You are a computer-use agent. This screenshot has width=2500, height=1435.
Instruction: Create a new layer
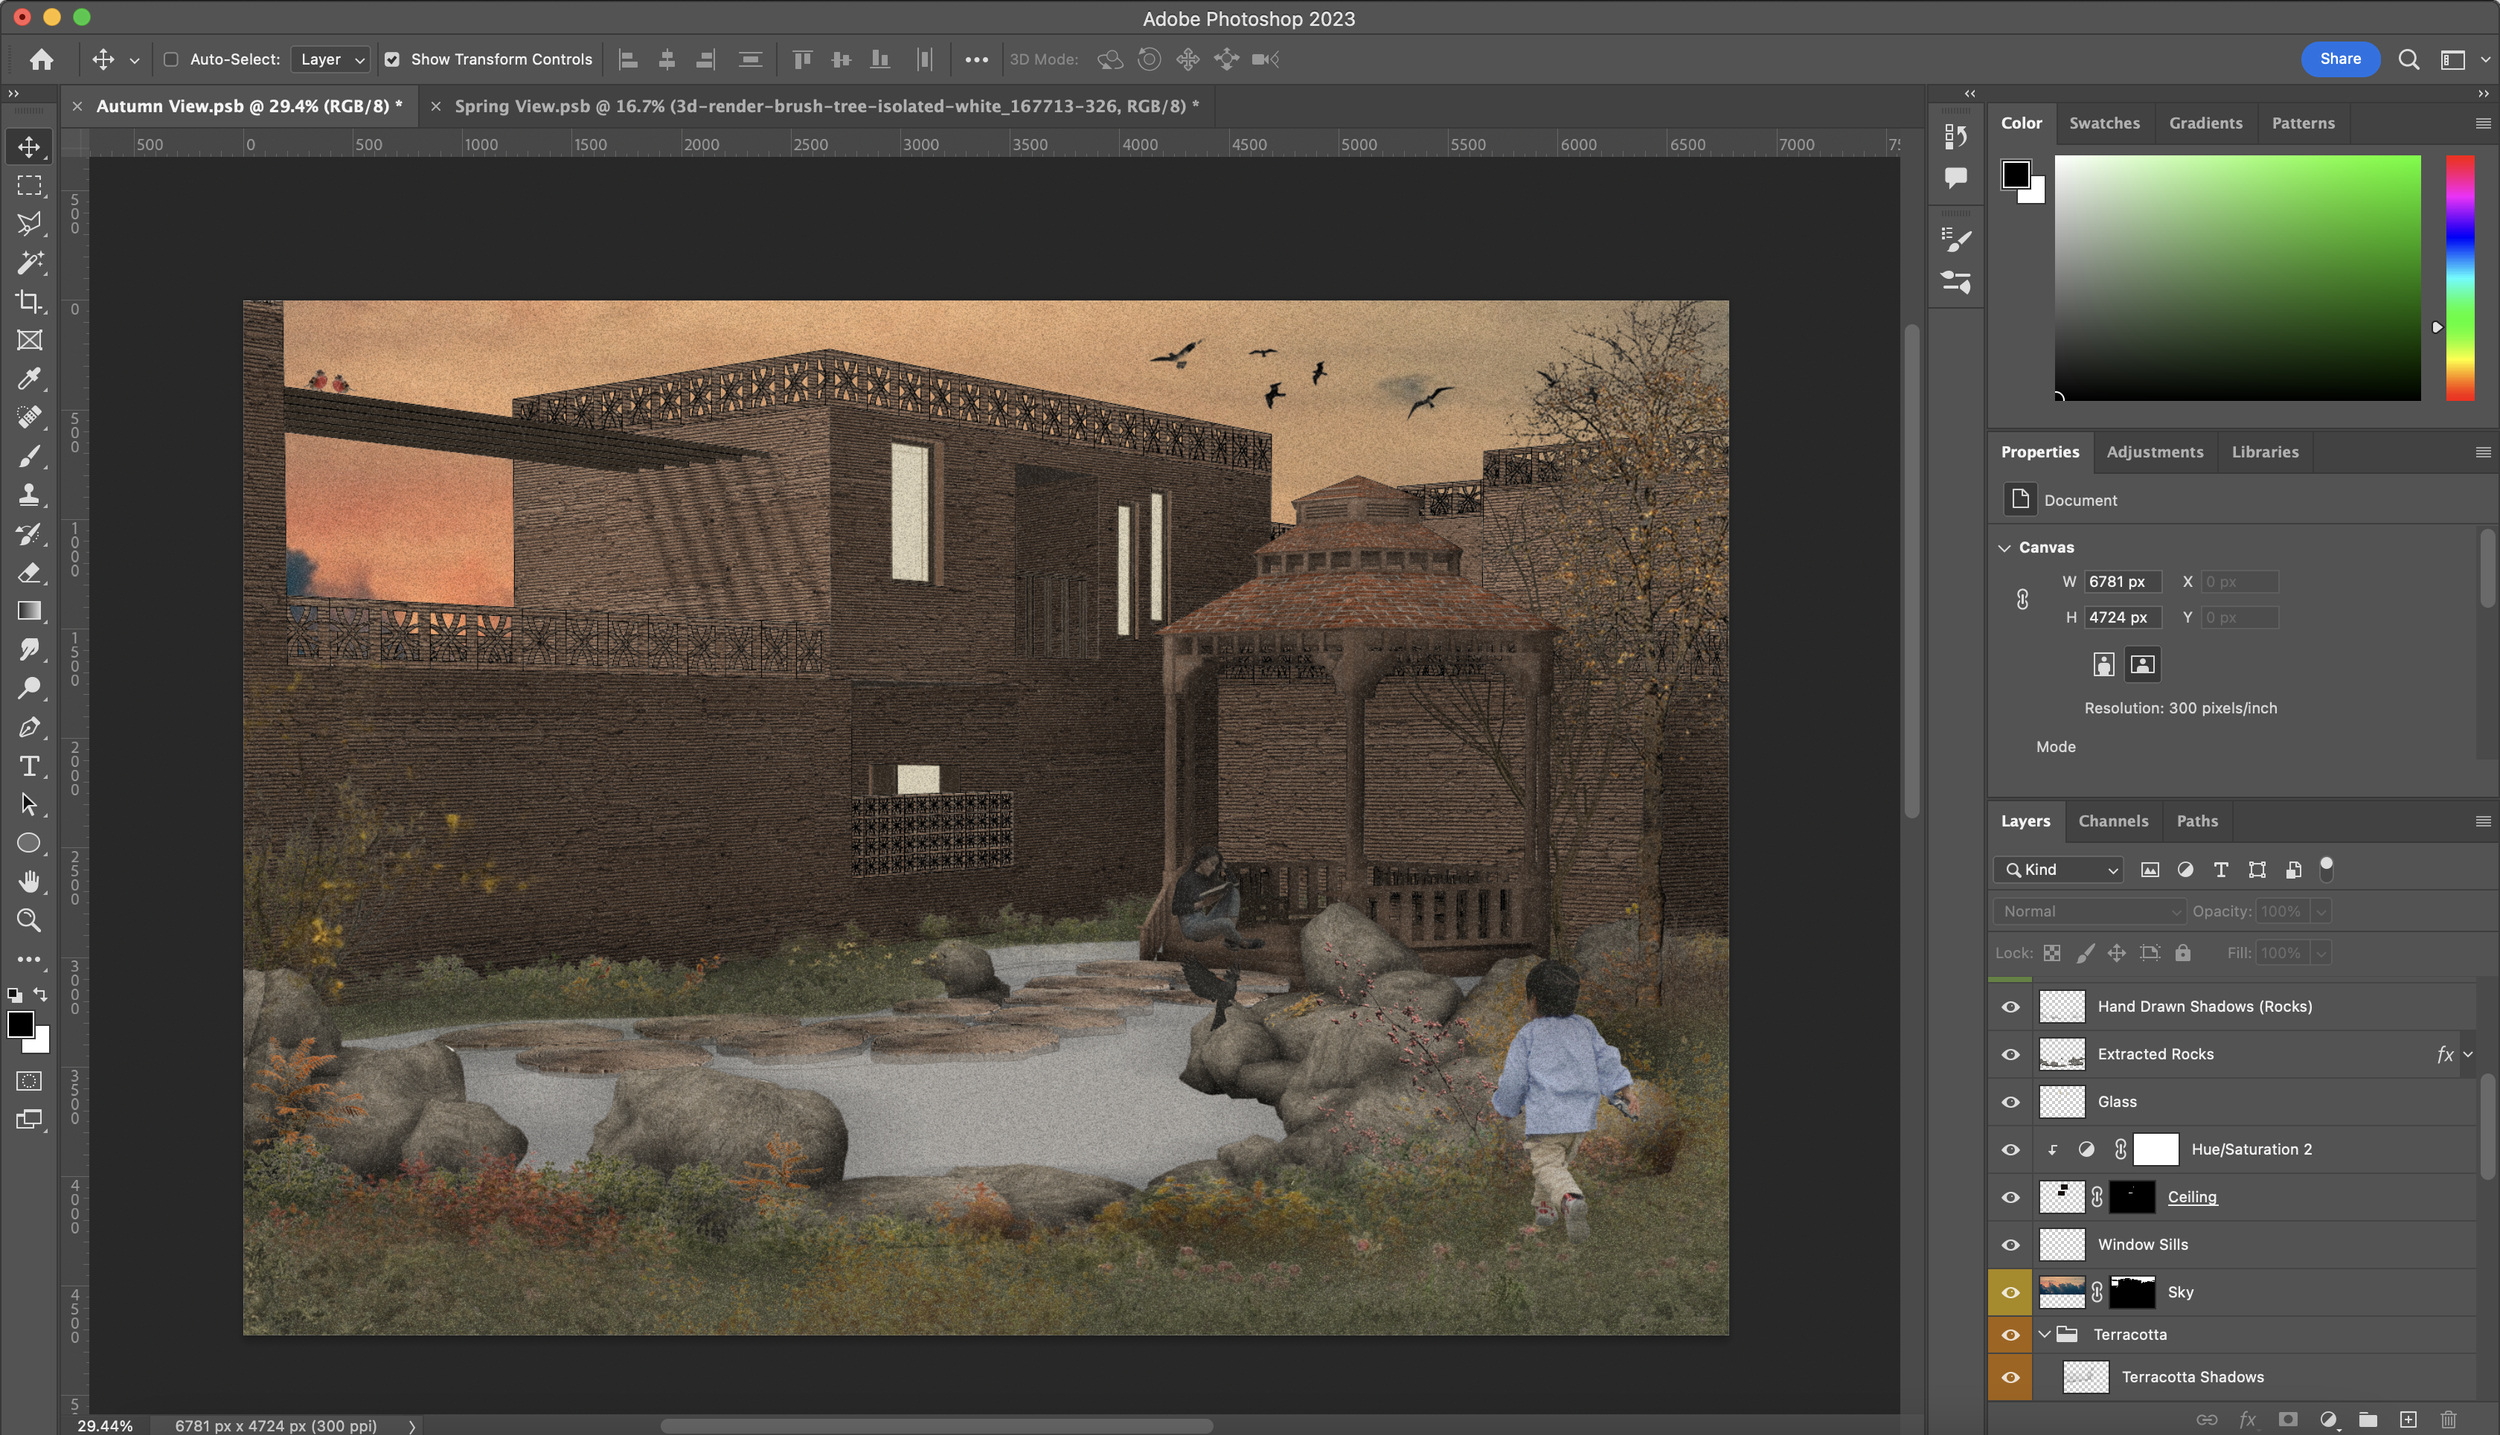point(2408,1419)
